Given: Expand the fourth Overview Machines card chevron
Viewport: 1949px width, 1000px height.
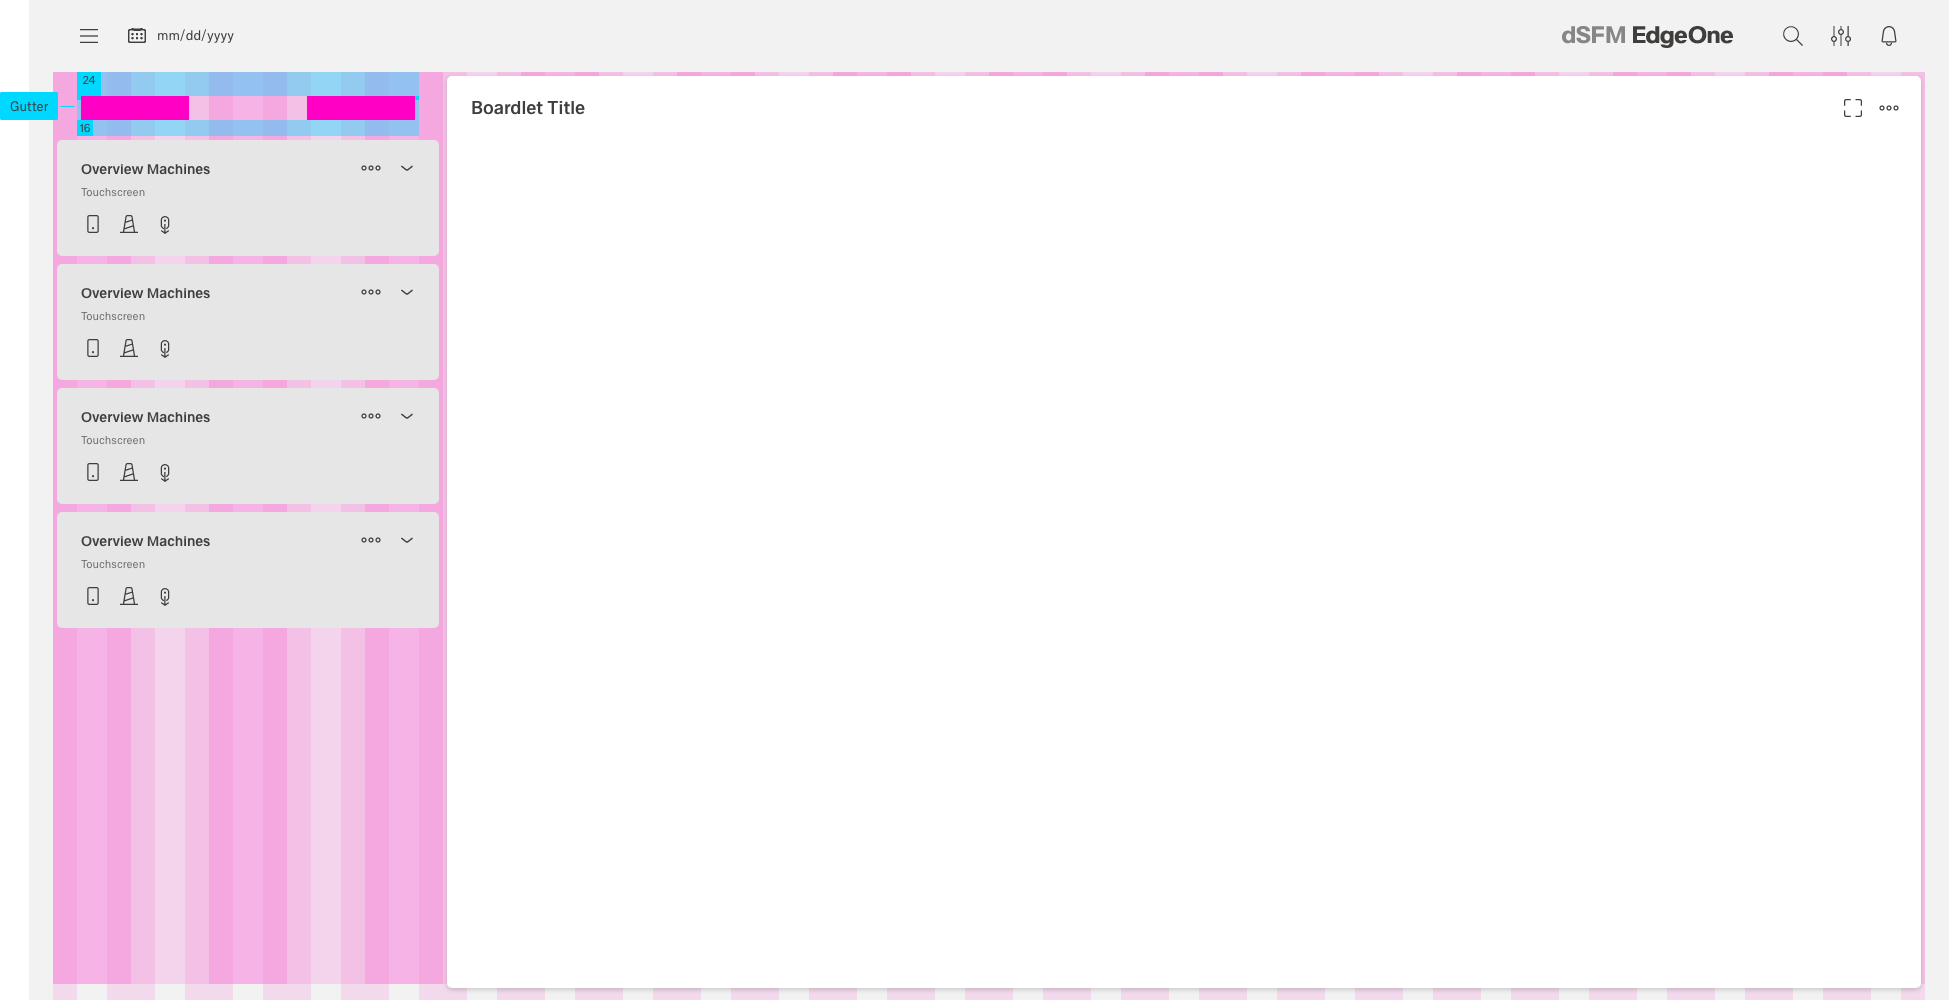Looking at the screenshot, I should (407, 540).
